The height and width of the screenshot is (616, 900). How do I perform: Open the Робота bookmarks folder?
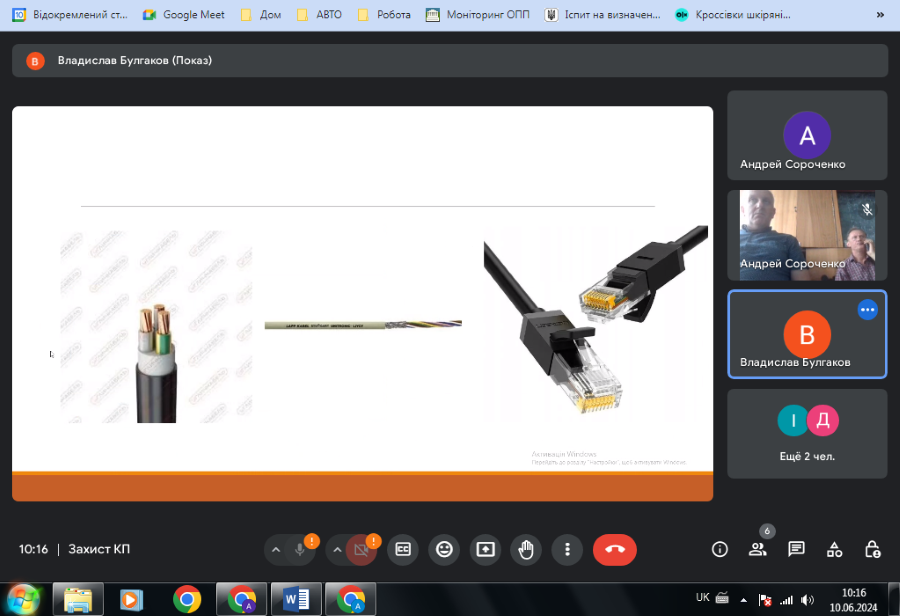click(x=384, y=15)
